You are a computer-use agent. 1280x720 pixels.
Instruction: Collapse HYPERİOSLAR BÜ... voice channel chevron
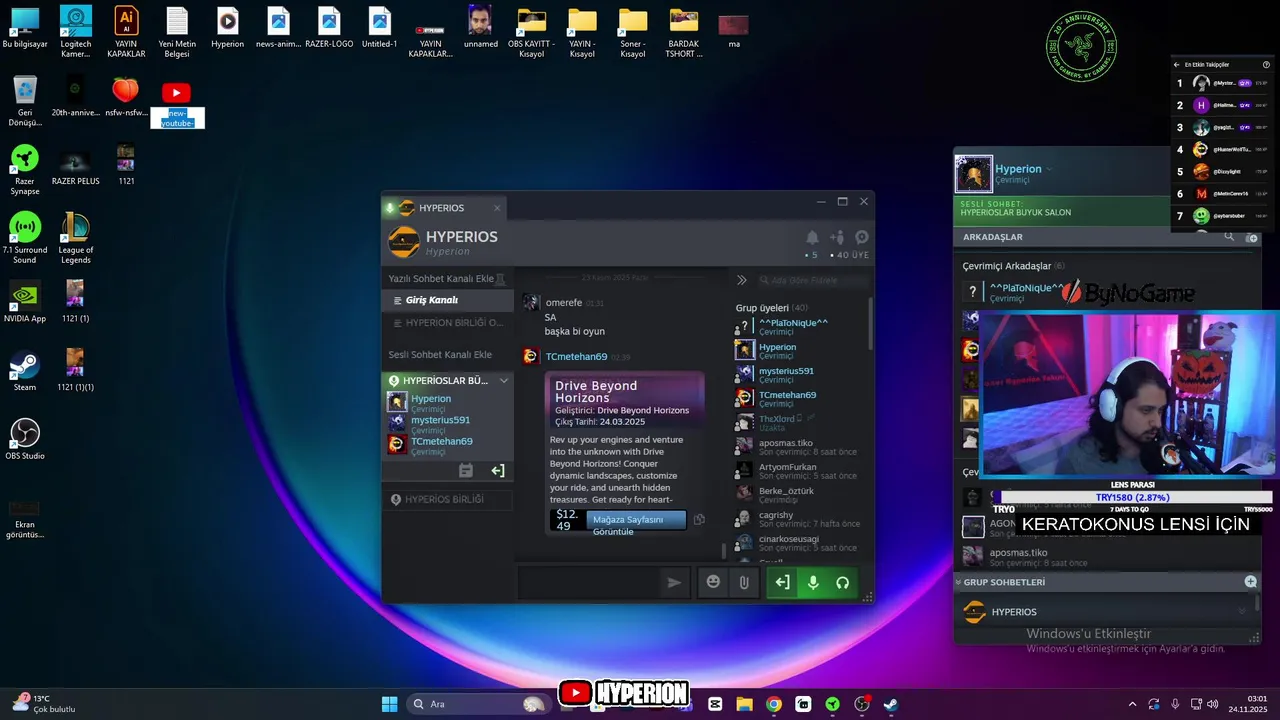click(x=504, y=381)
